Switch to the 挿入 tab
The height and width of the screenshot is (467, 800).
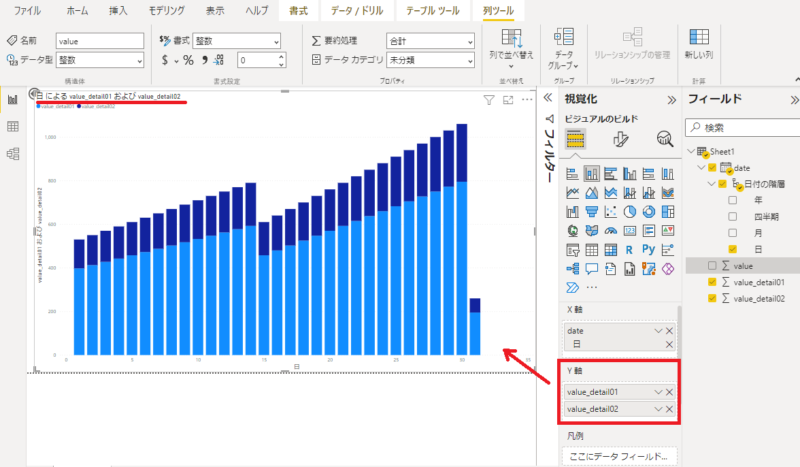tap(118, 10)
